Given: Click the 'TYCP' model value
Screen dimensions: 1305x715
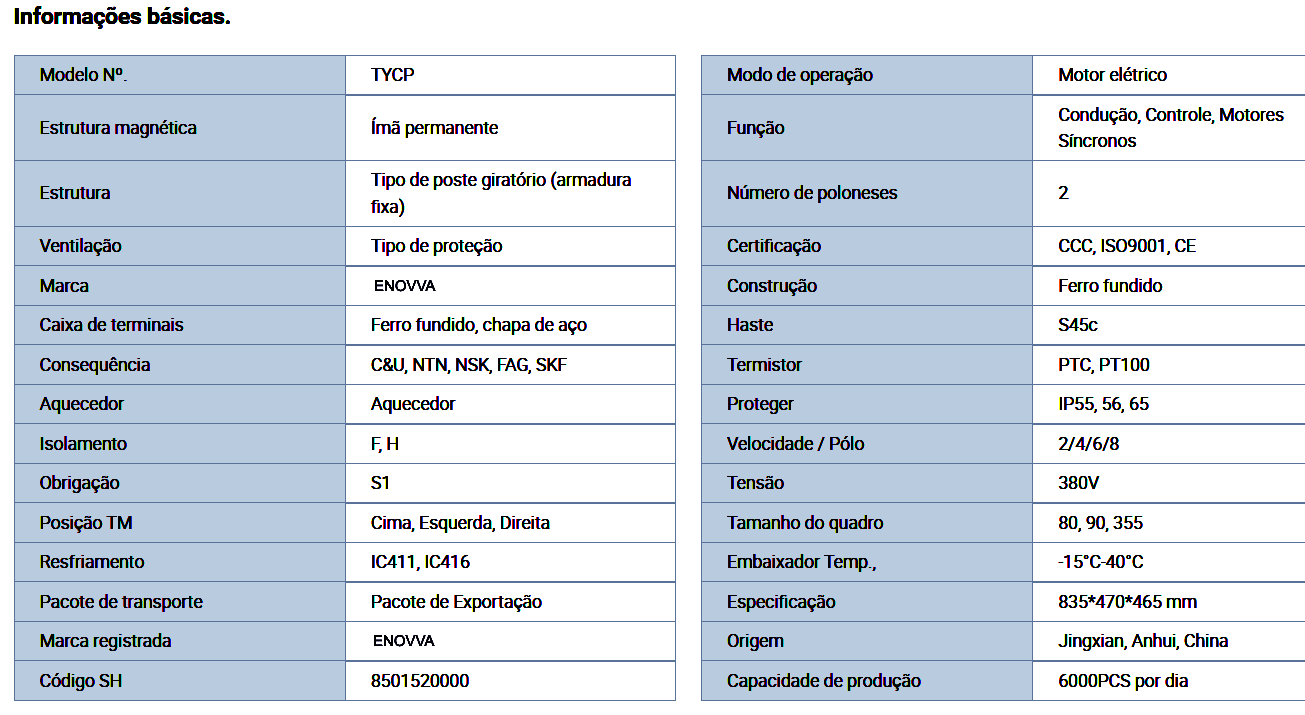Looking at the screenshot, I should click(x=392, y=75).
